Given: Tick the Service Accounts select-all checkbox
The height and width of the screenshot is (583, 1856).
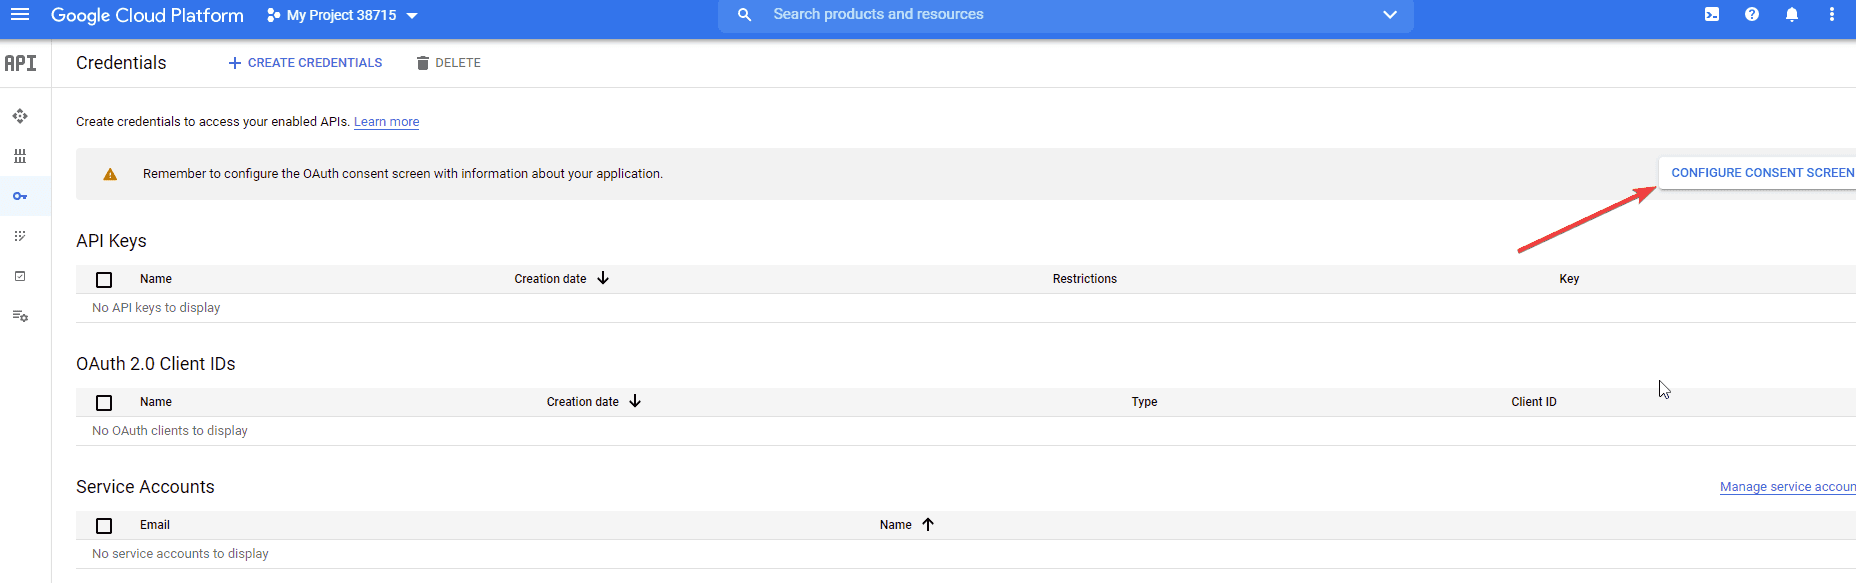Looking at the screenshot, I should (104, 526).
